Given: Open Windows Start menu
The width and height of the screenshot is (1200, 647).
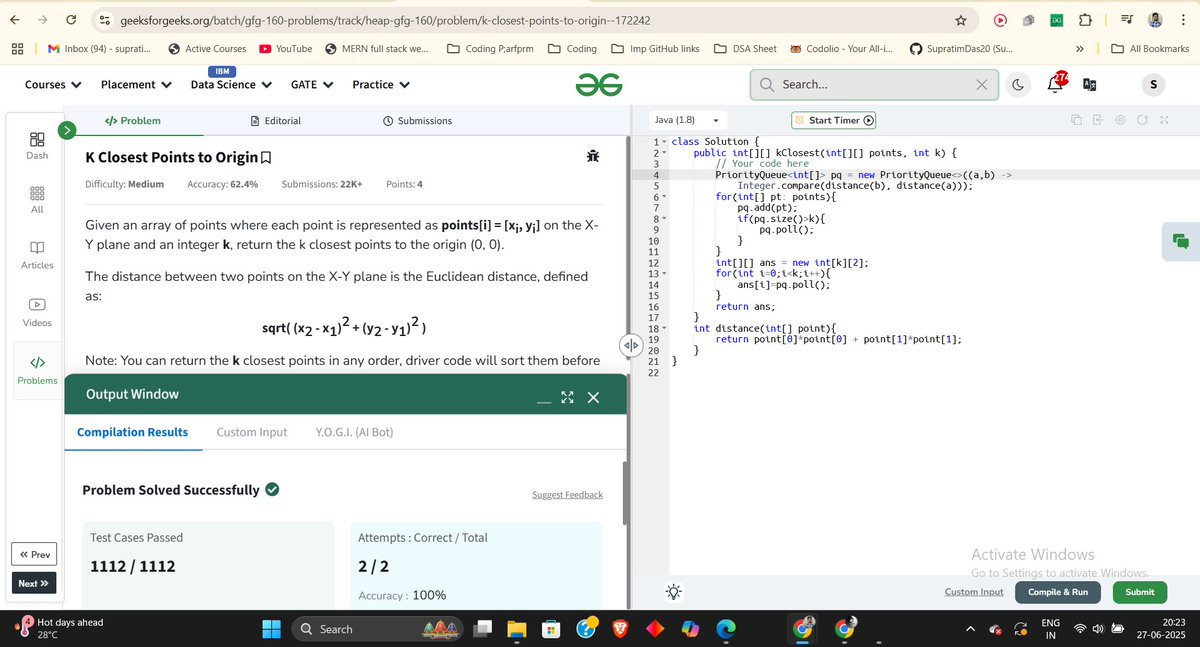Looking at the screenshot, I should pos(272,628).
